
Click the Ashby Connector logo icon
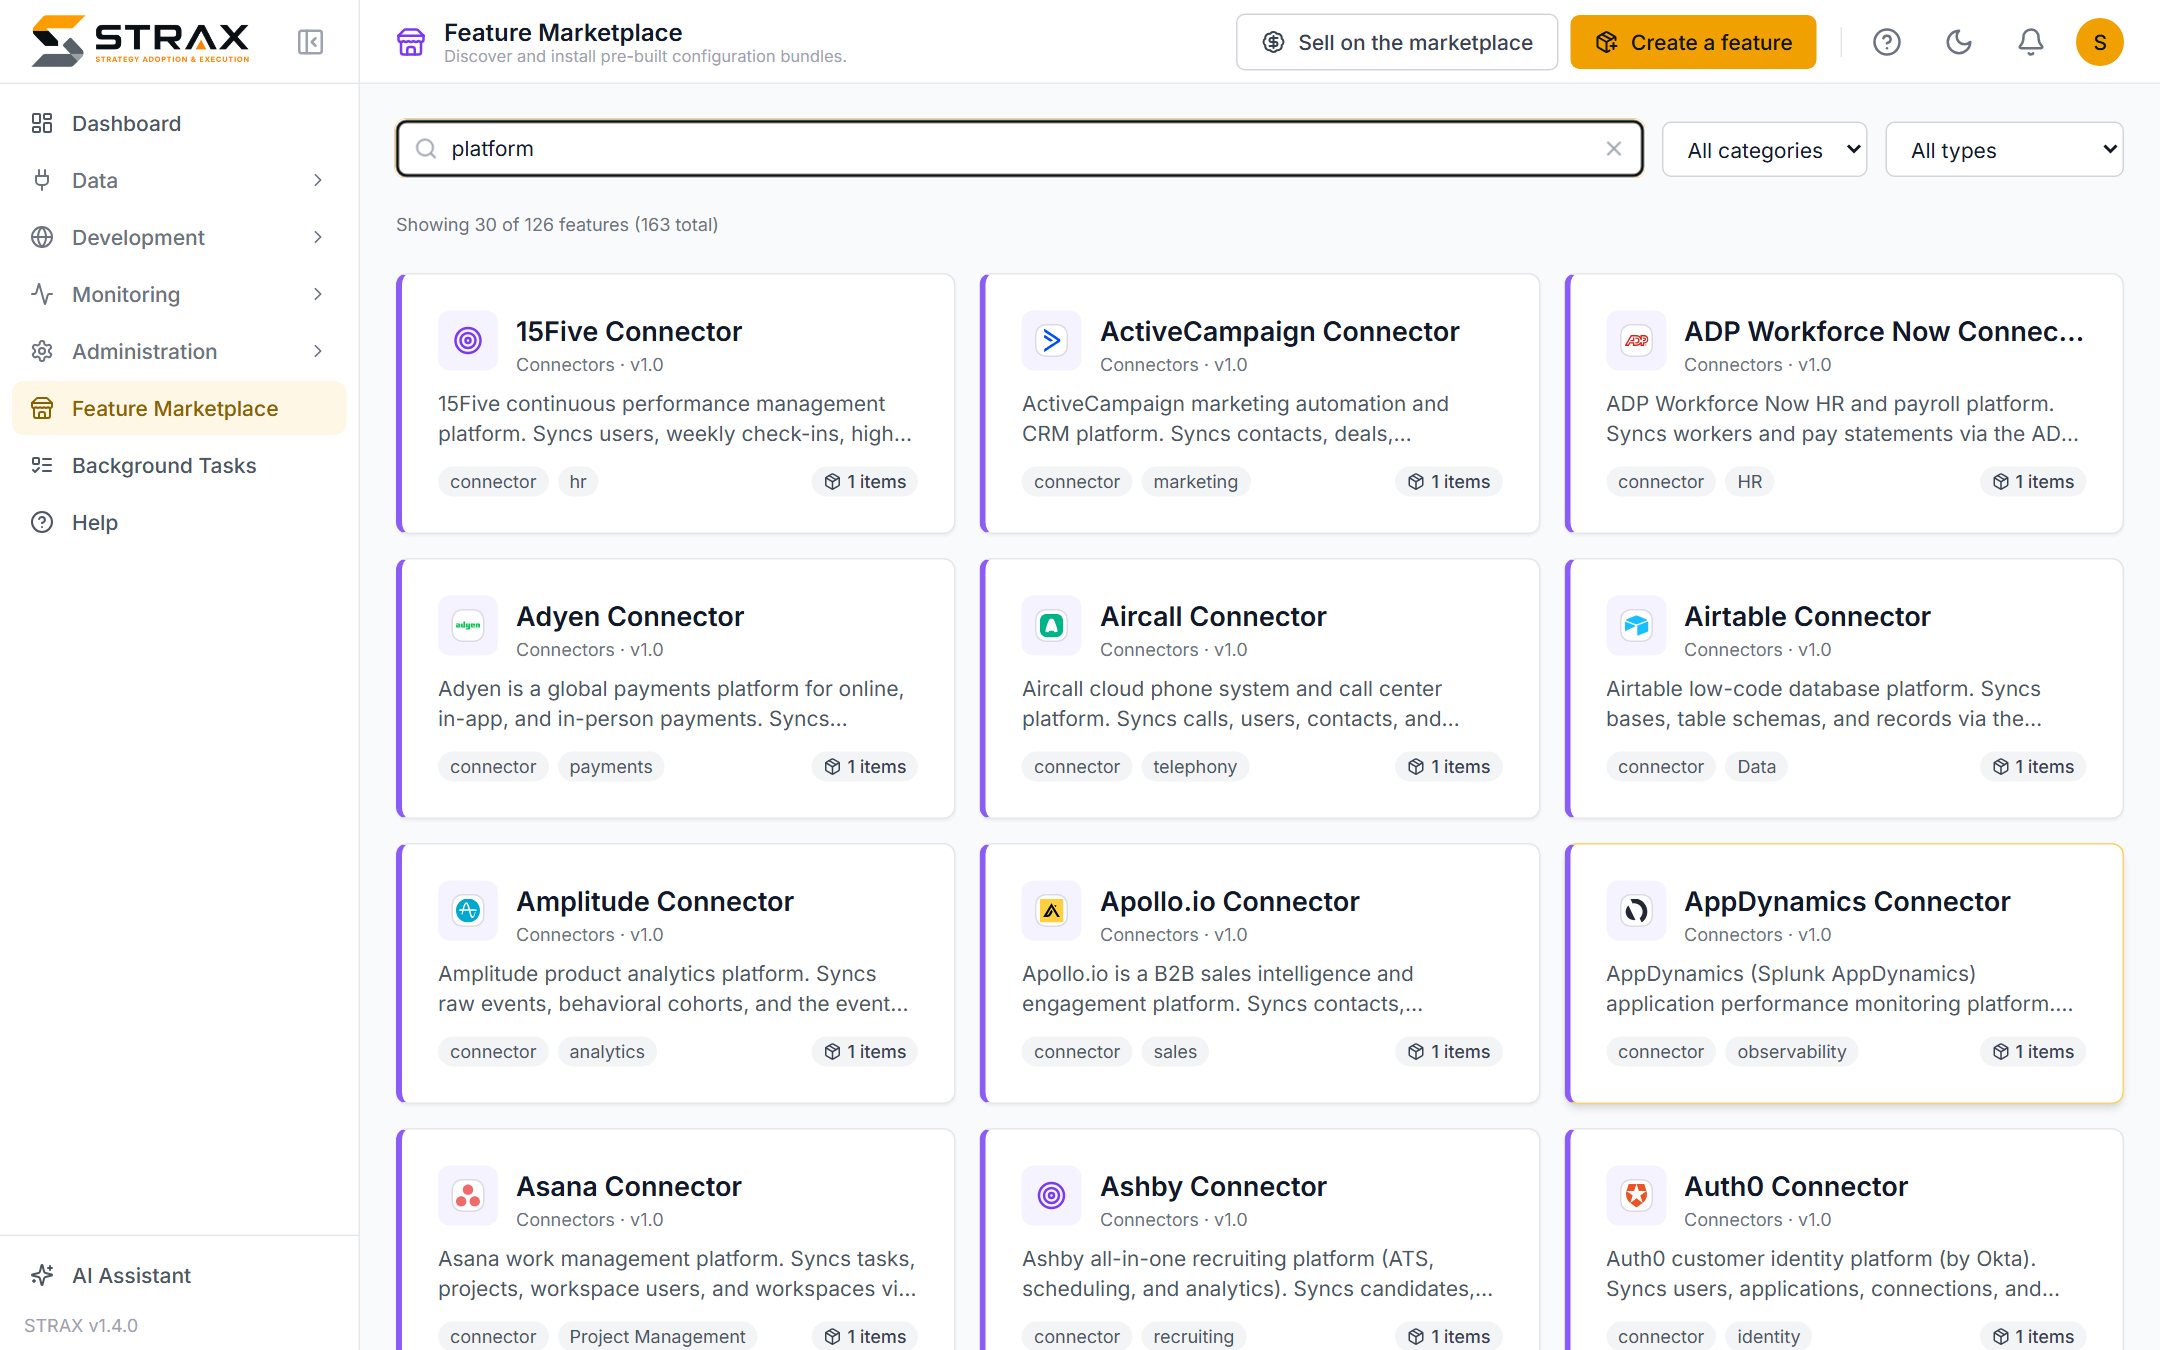(x=1052, y=1196)
